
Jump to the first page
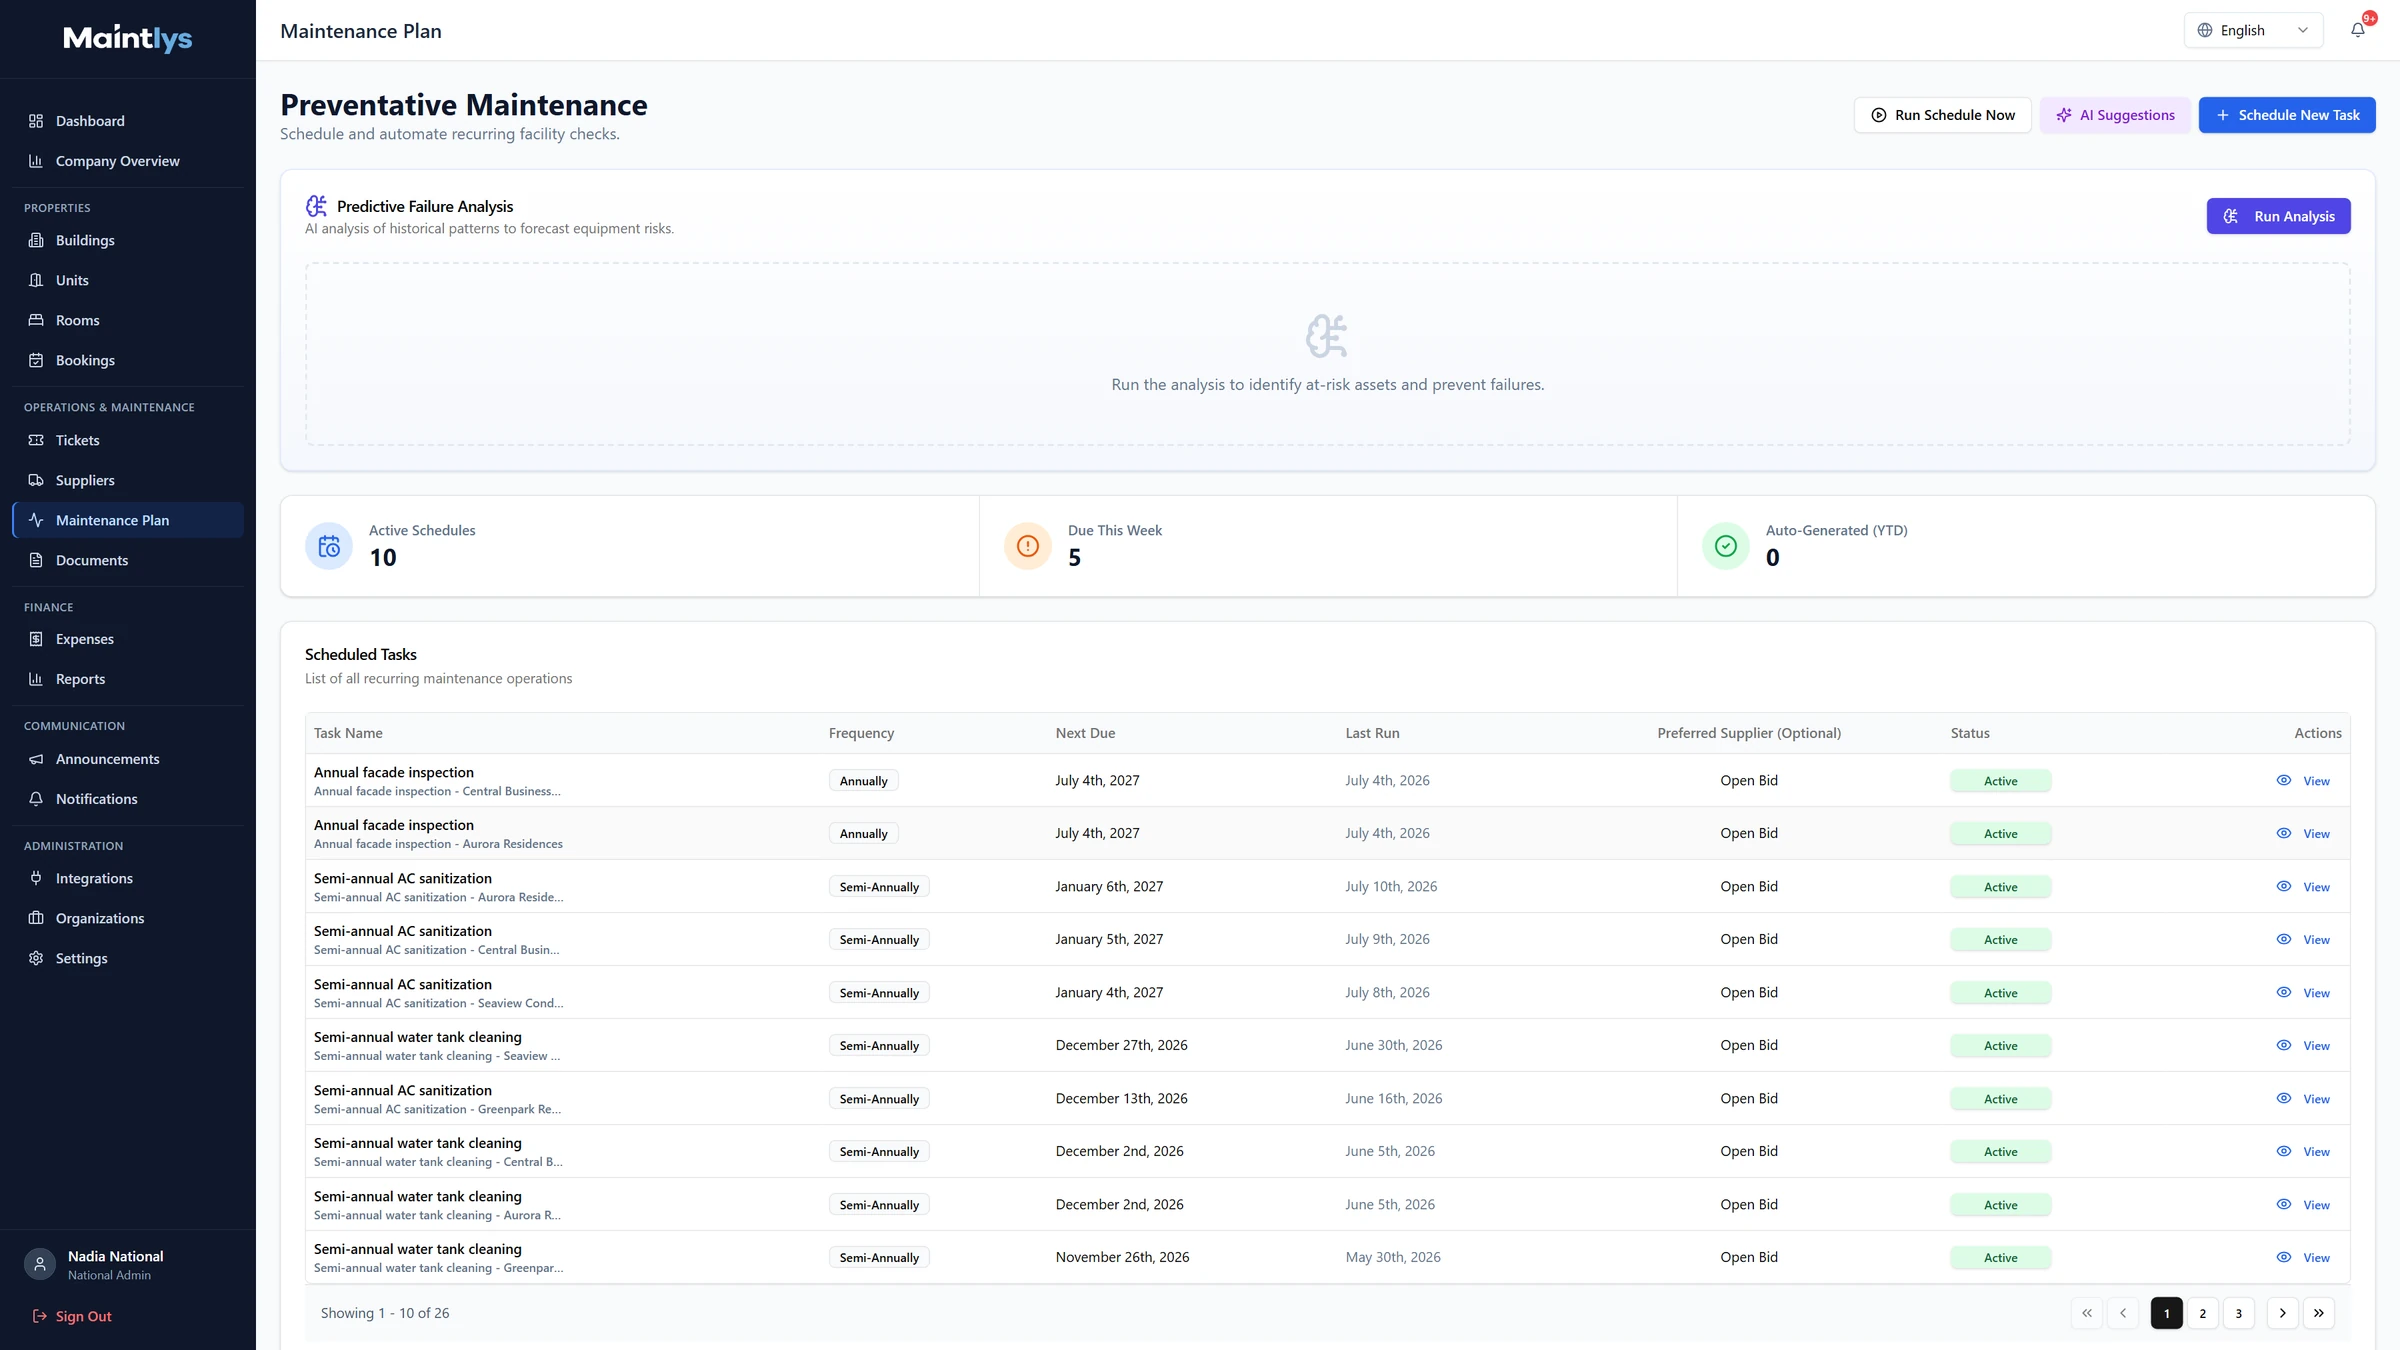point(2087,1313)
